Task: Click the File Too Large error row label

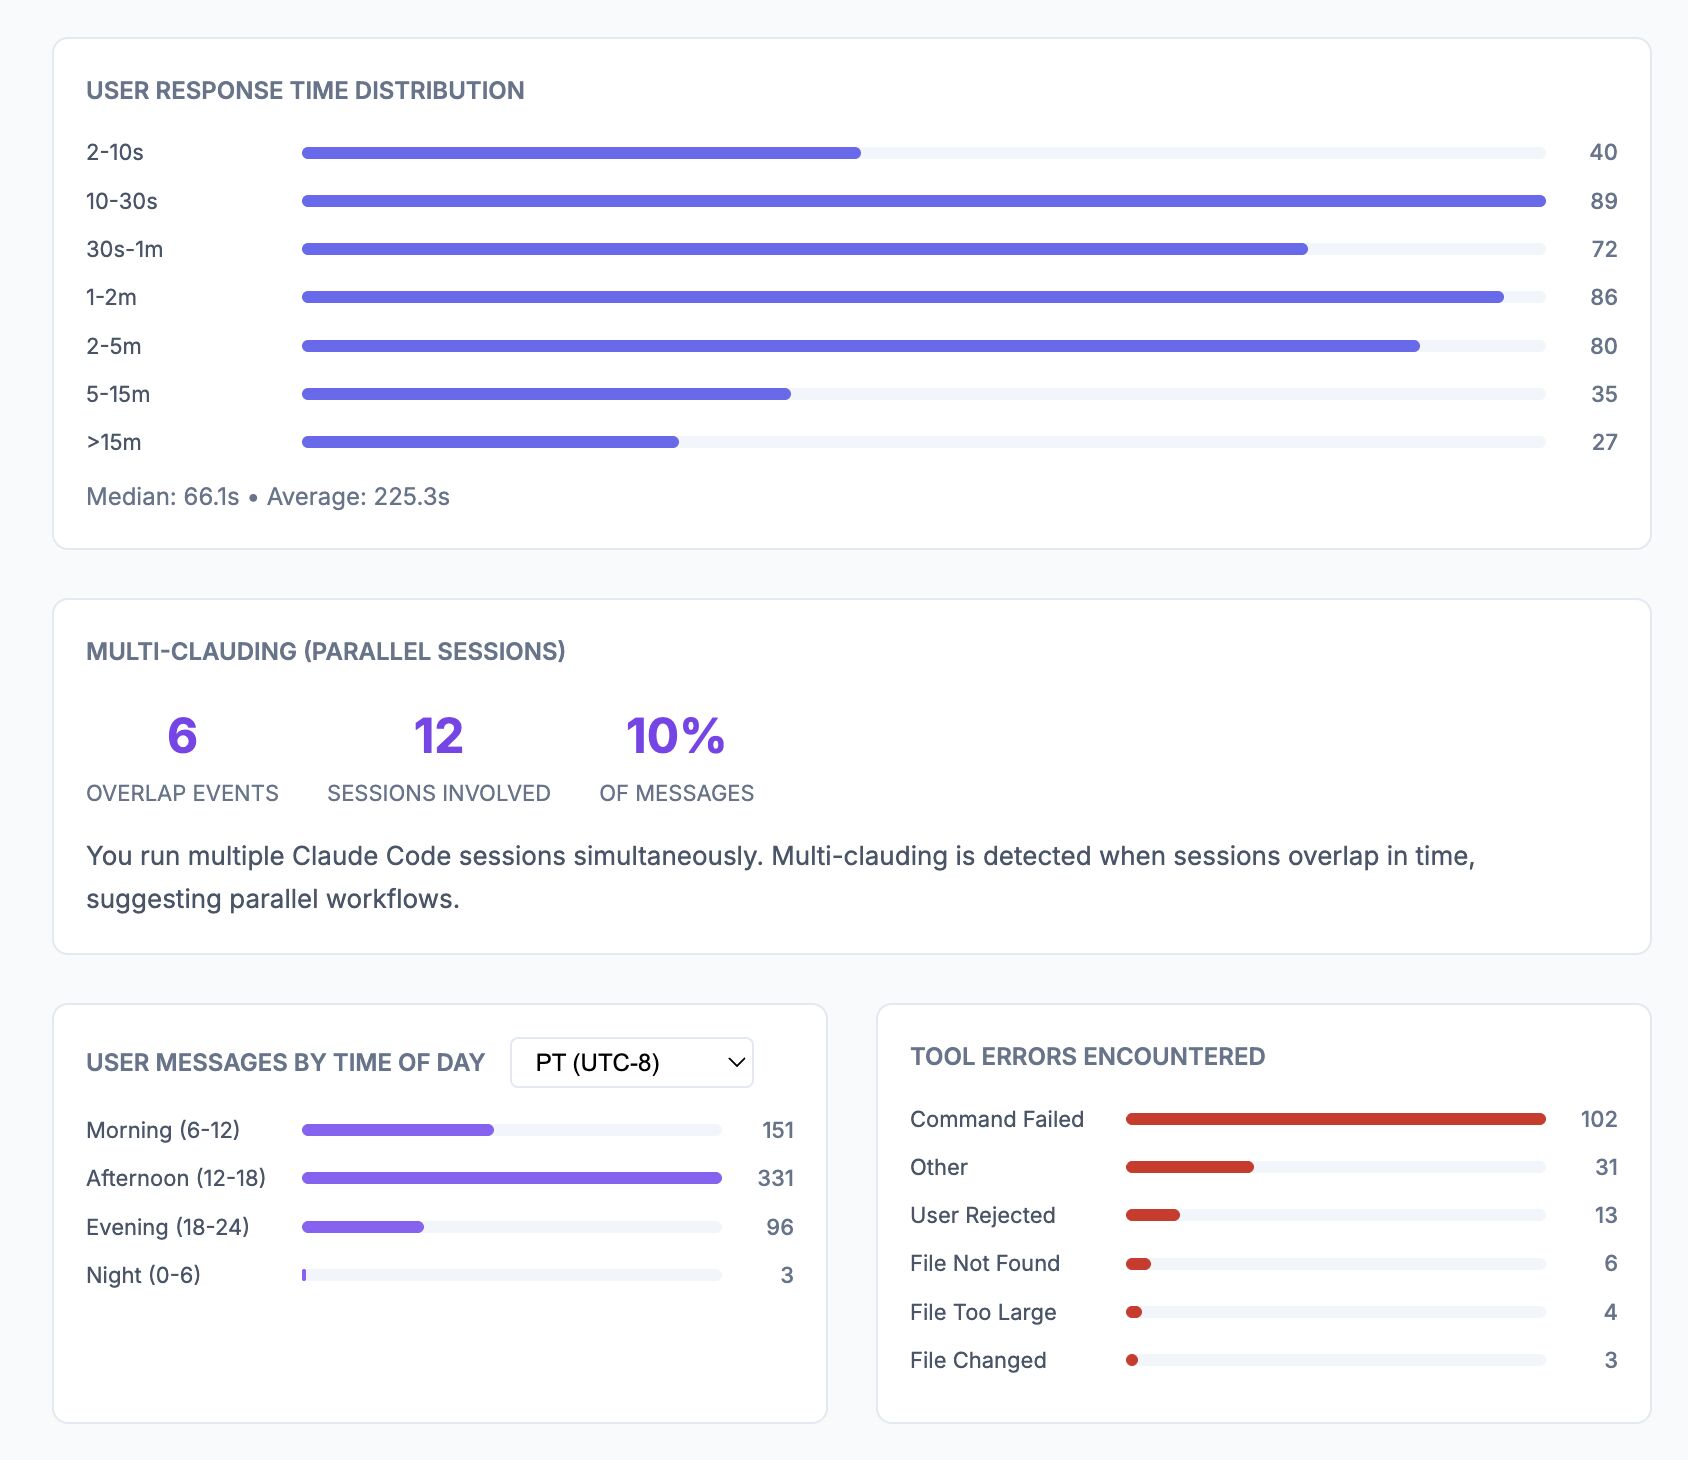Action: pos(982,1312)
